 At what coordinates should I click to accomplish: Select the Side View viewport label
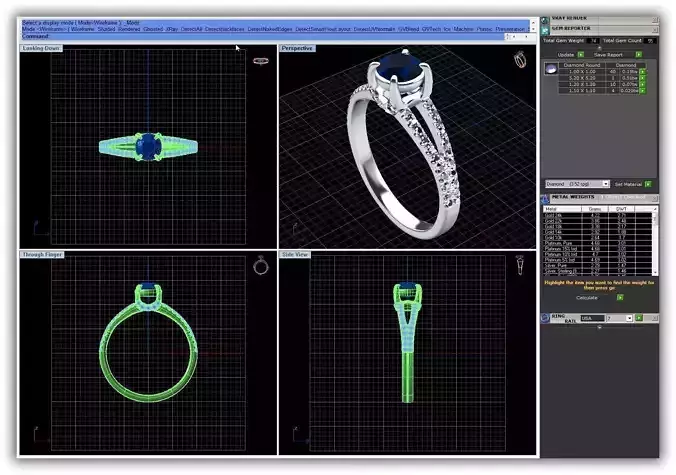295,255
